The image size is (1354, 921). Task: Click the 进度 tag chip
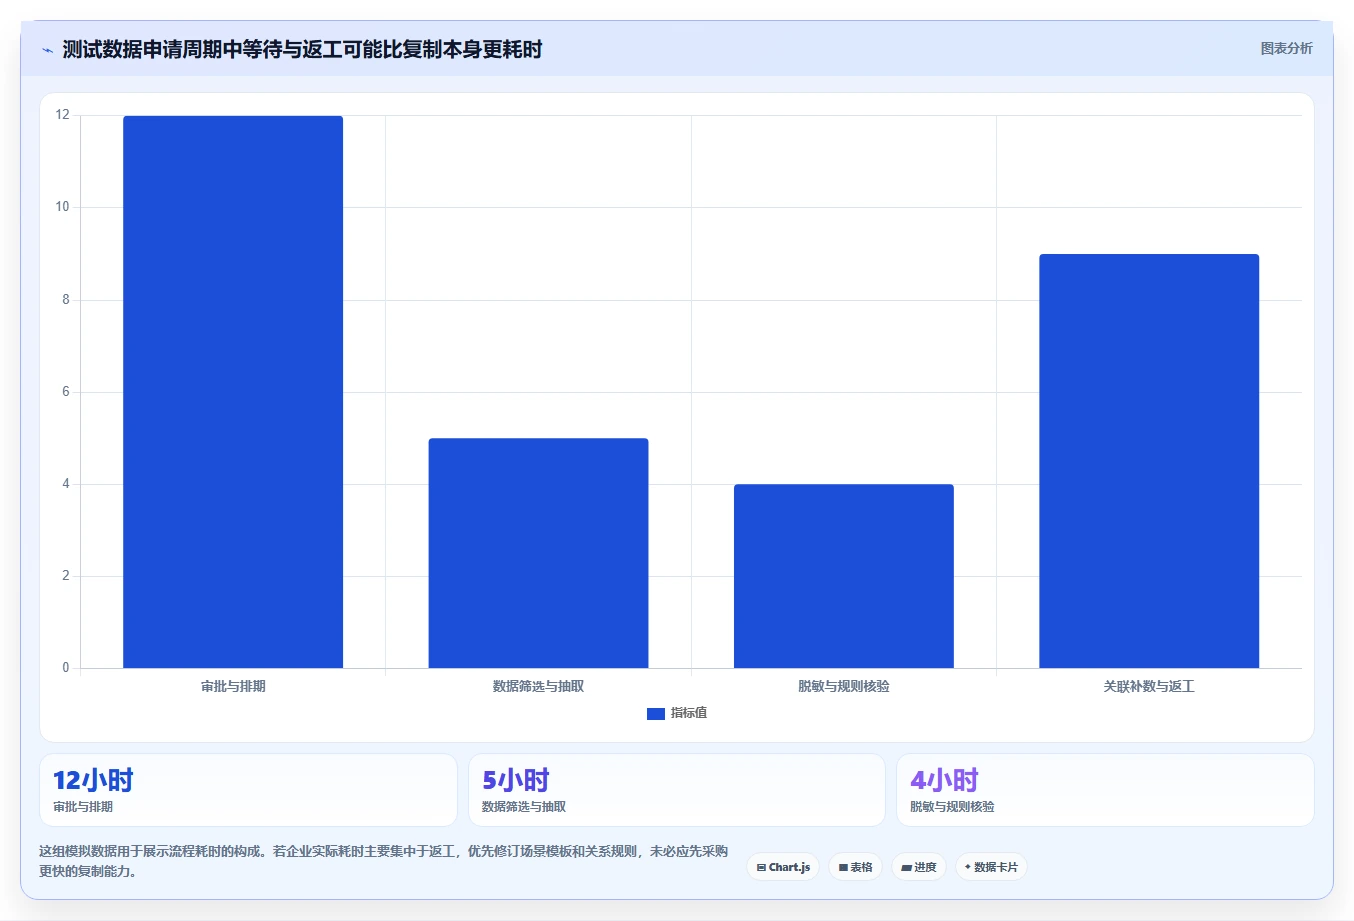pos(918,867)
